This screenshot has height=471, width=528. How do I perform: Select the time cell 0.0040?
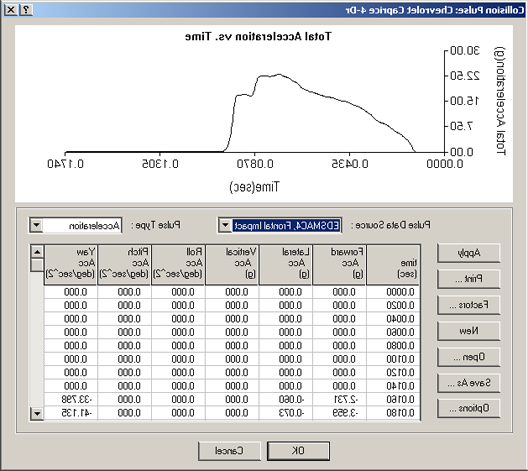[x=393, y=319]
